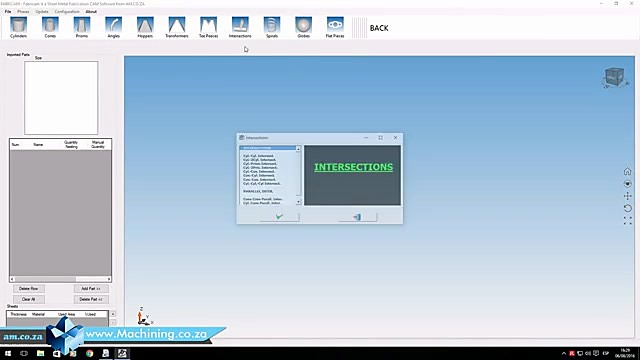The image size is (640, 360).
Task: Open the Configuration menu
Action: click(x=67, y=11)
